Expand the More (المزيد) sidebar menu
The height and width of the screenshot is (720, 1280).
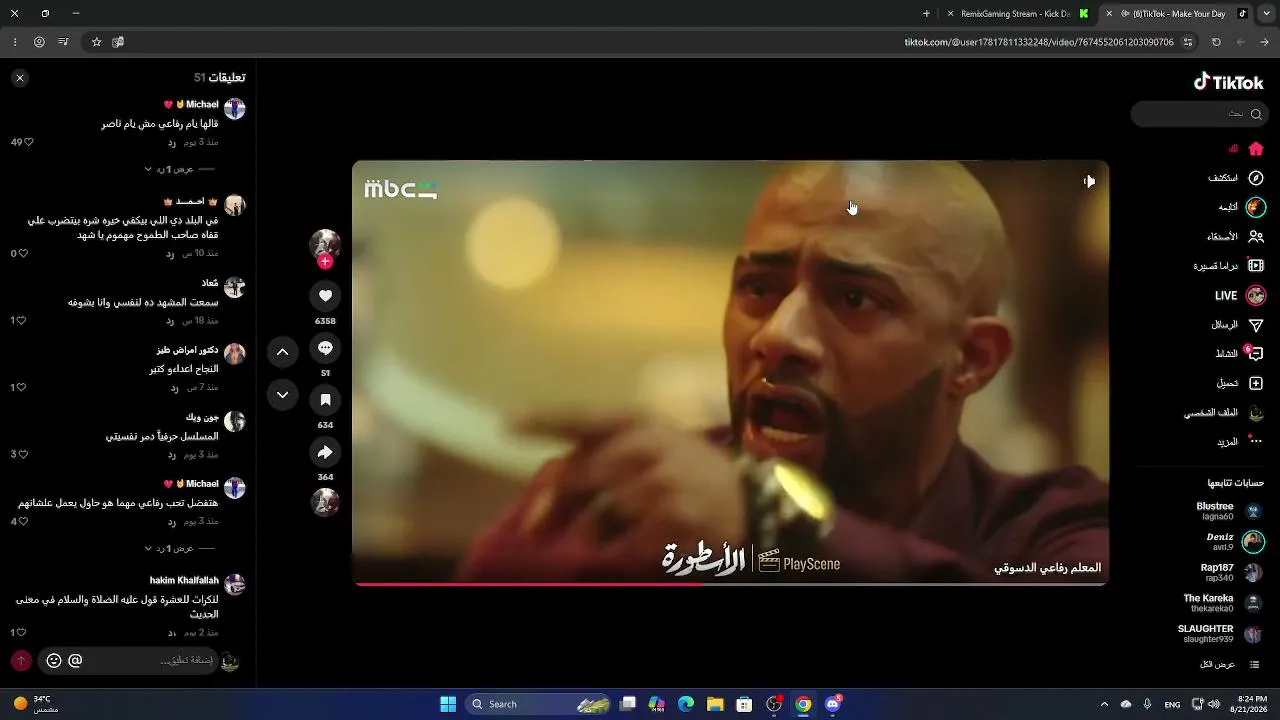(1240, 442)
